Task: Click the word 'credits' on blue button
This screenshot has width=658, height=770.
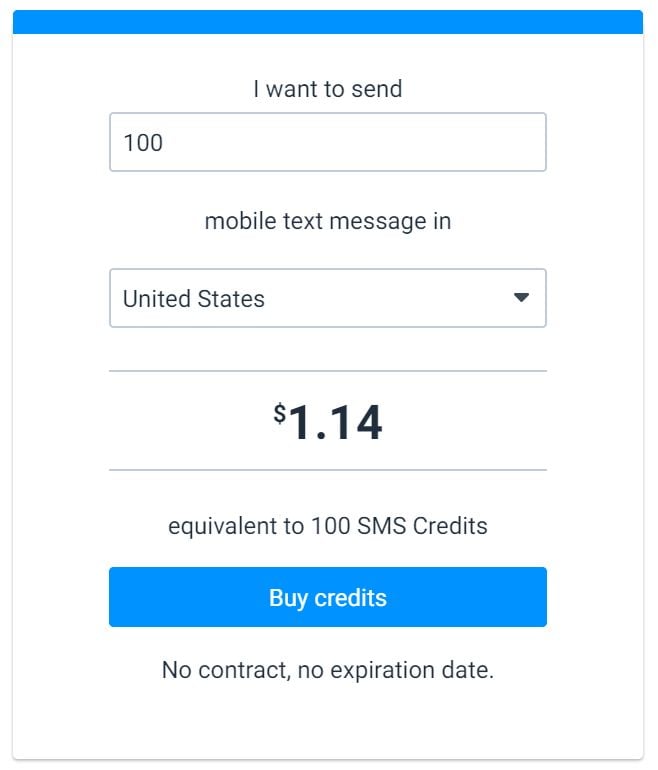Action: point(351,598)
